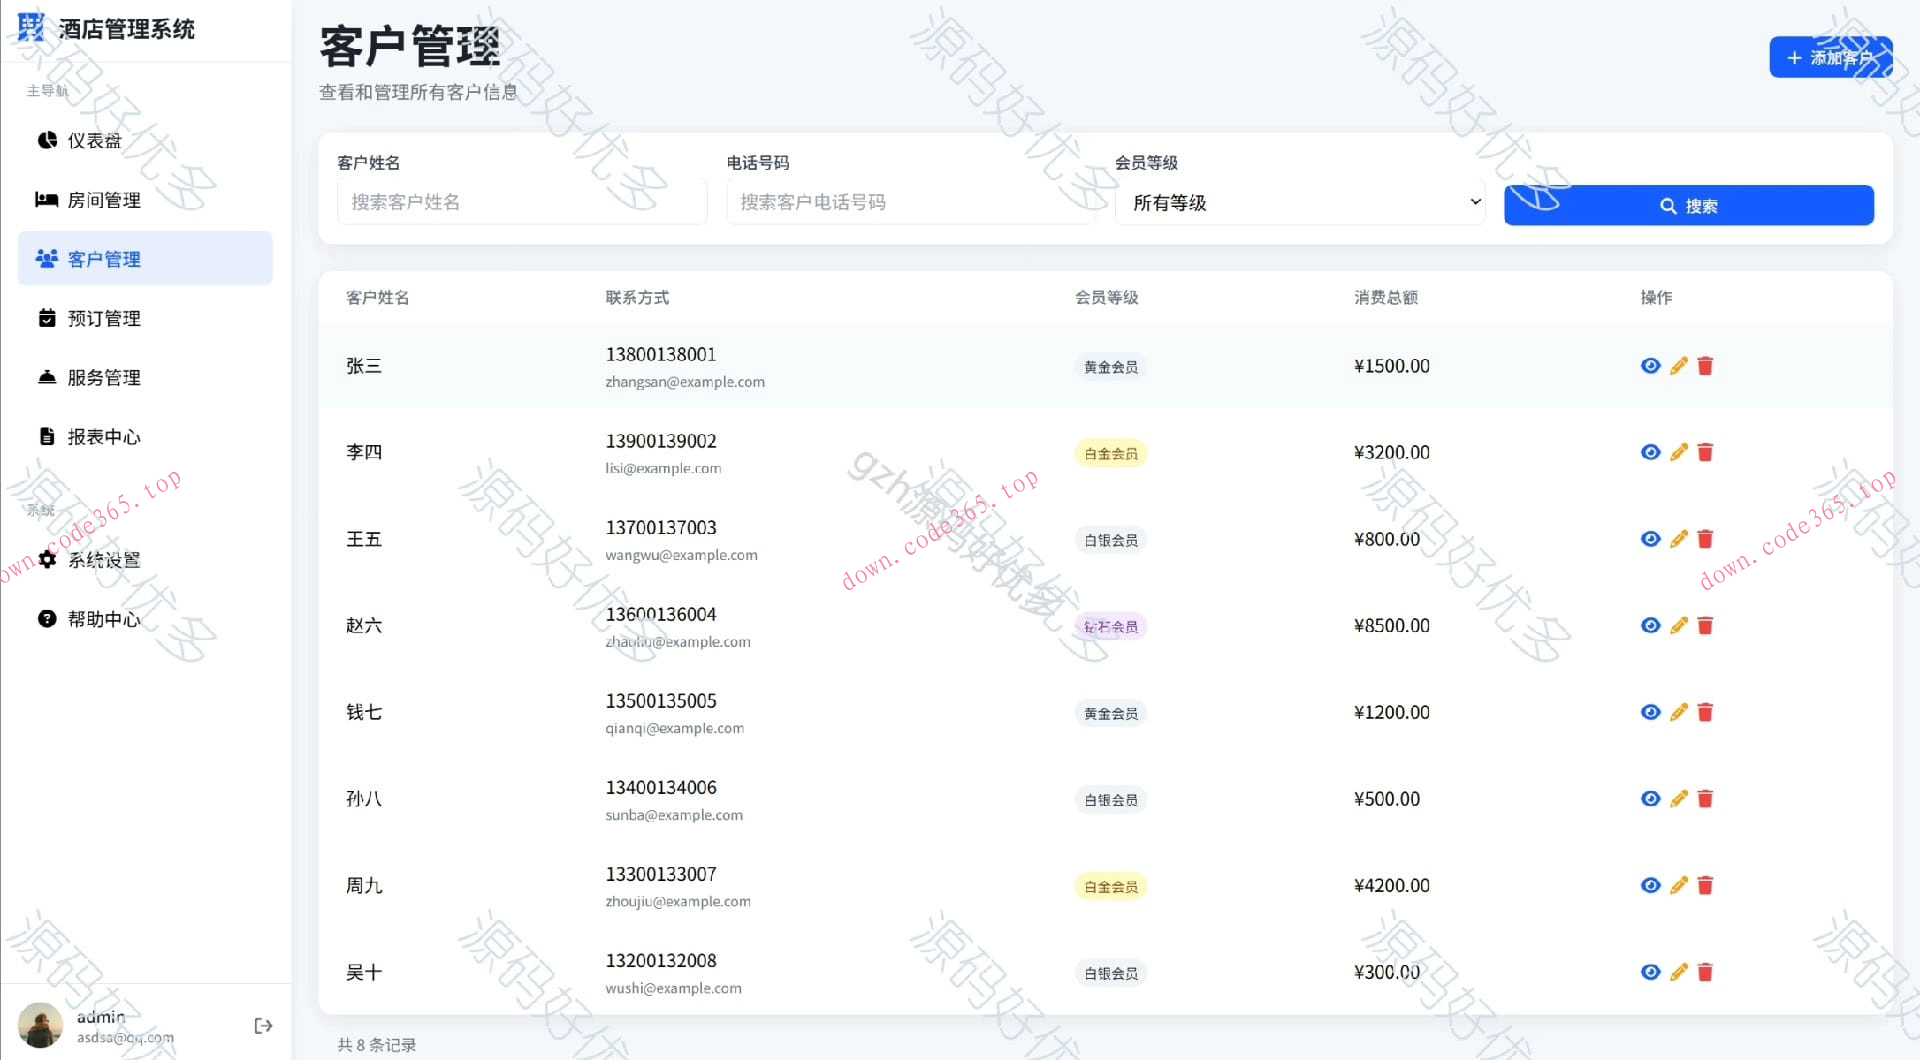This screenshot has height=1060, width=1920.
Task: Click the edit pencil in 王五 row
Action: [x=1678, y=539]
